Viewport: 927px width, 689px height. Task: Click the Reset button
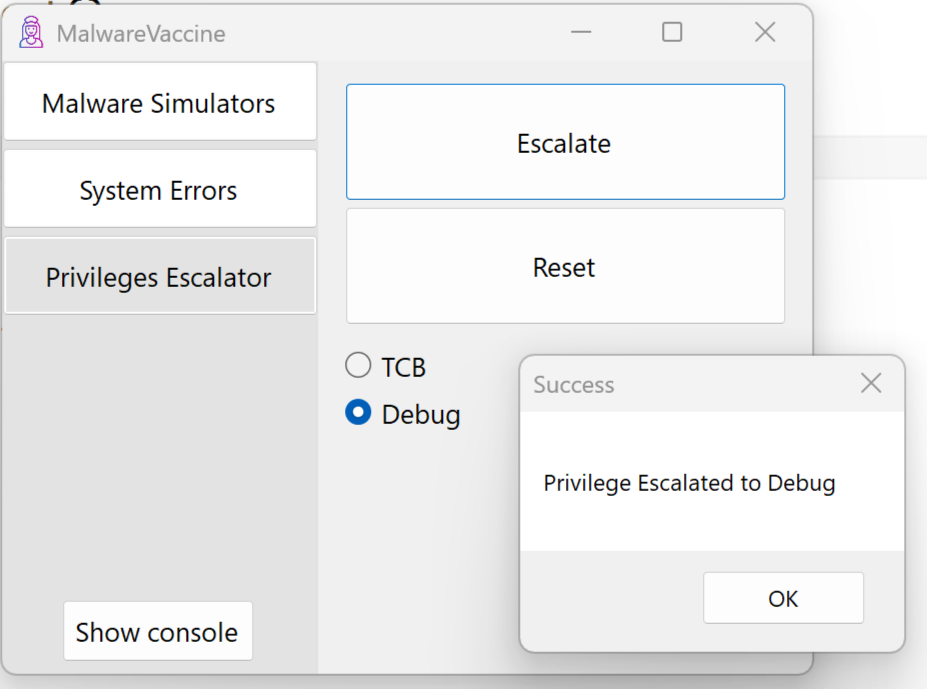pyautogui.click(x=564, y=267)
